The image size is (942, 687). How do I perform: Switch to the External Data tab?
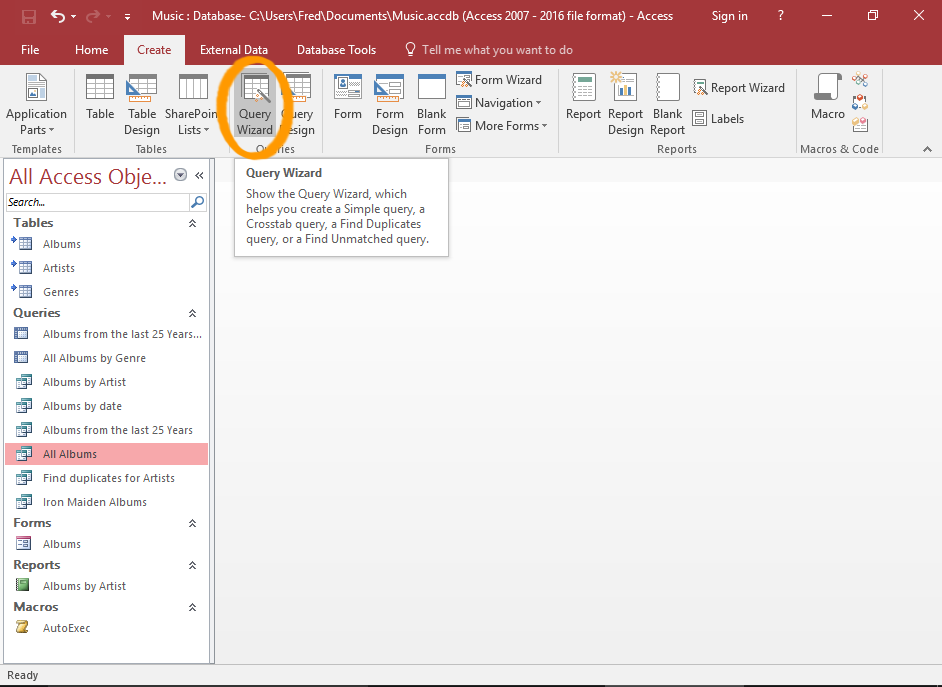[234, 50]
